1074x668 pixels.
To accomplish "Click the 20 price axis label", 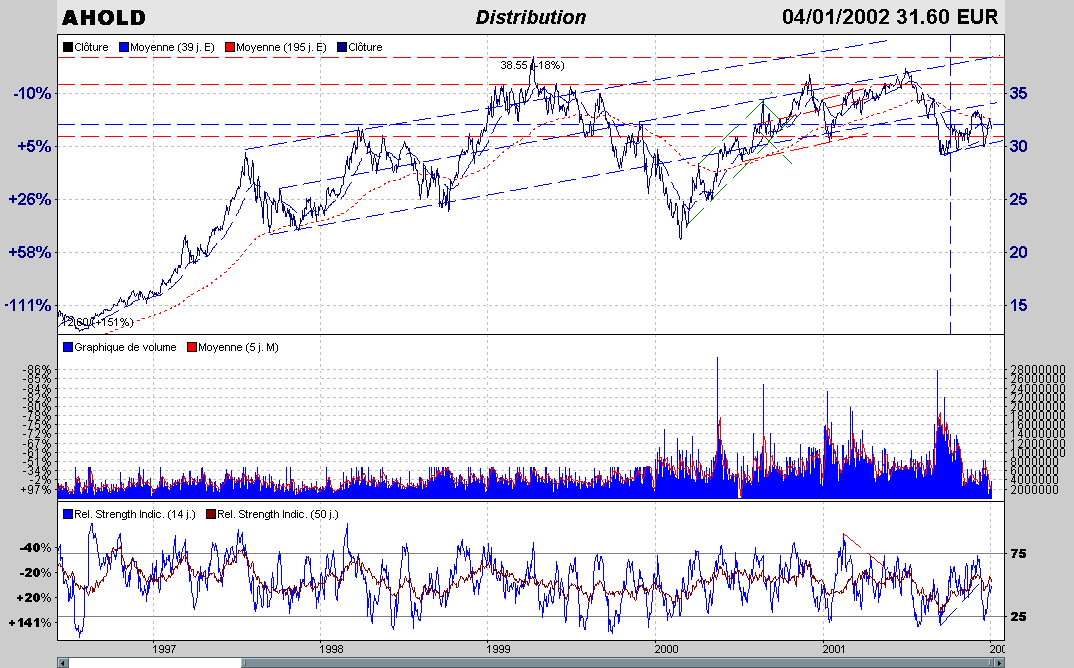I will [x=1018, y=252].
